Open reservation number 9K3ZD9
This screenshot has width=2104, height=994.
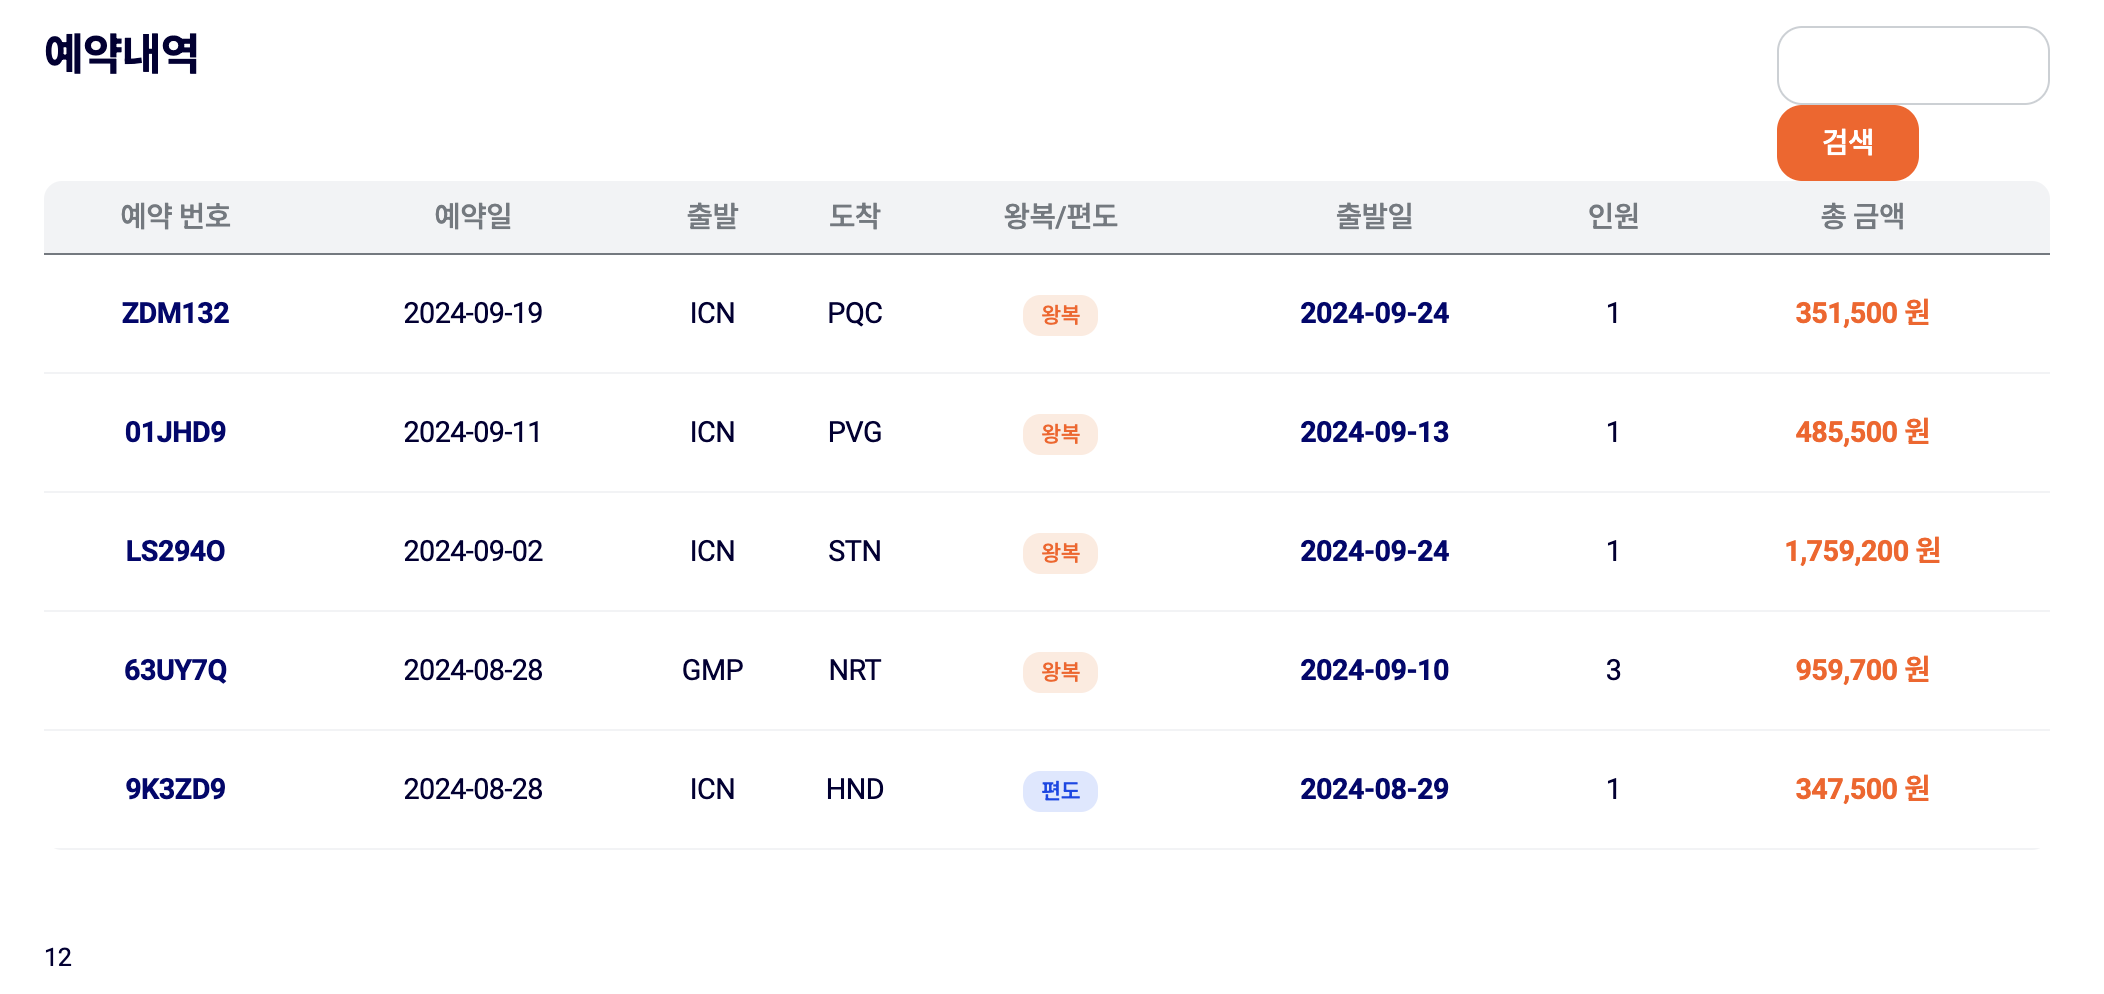[x=175, y=789]
